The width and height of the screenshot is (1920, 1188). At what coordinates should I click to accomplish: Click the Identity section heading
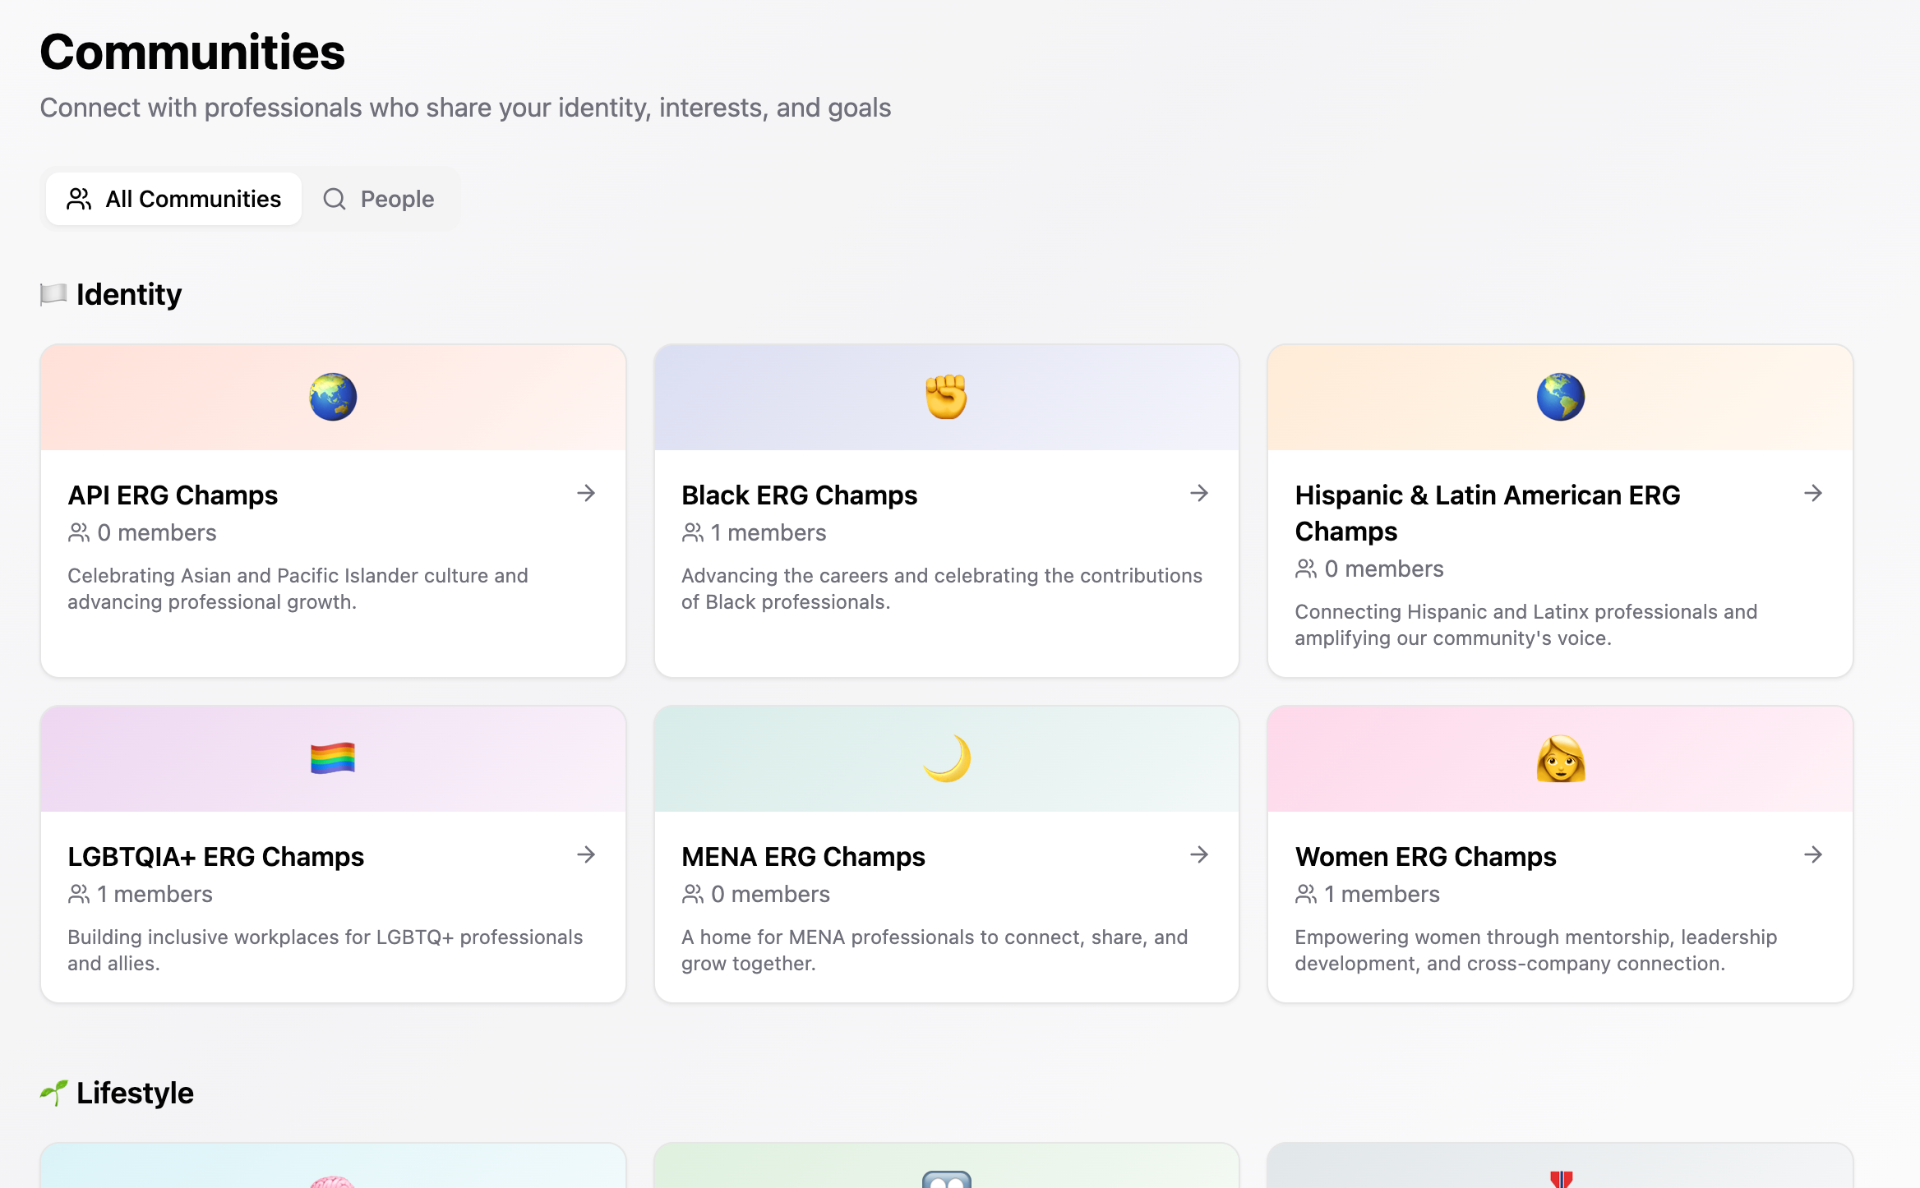129,294
